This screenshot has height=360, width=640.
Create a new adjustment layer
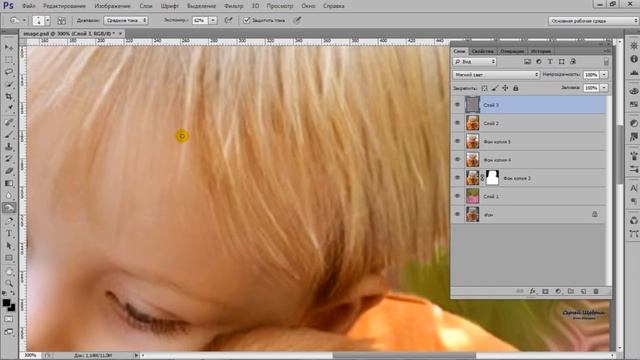pos(558,291)
